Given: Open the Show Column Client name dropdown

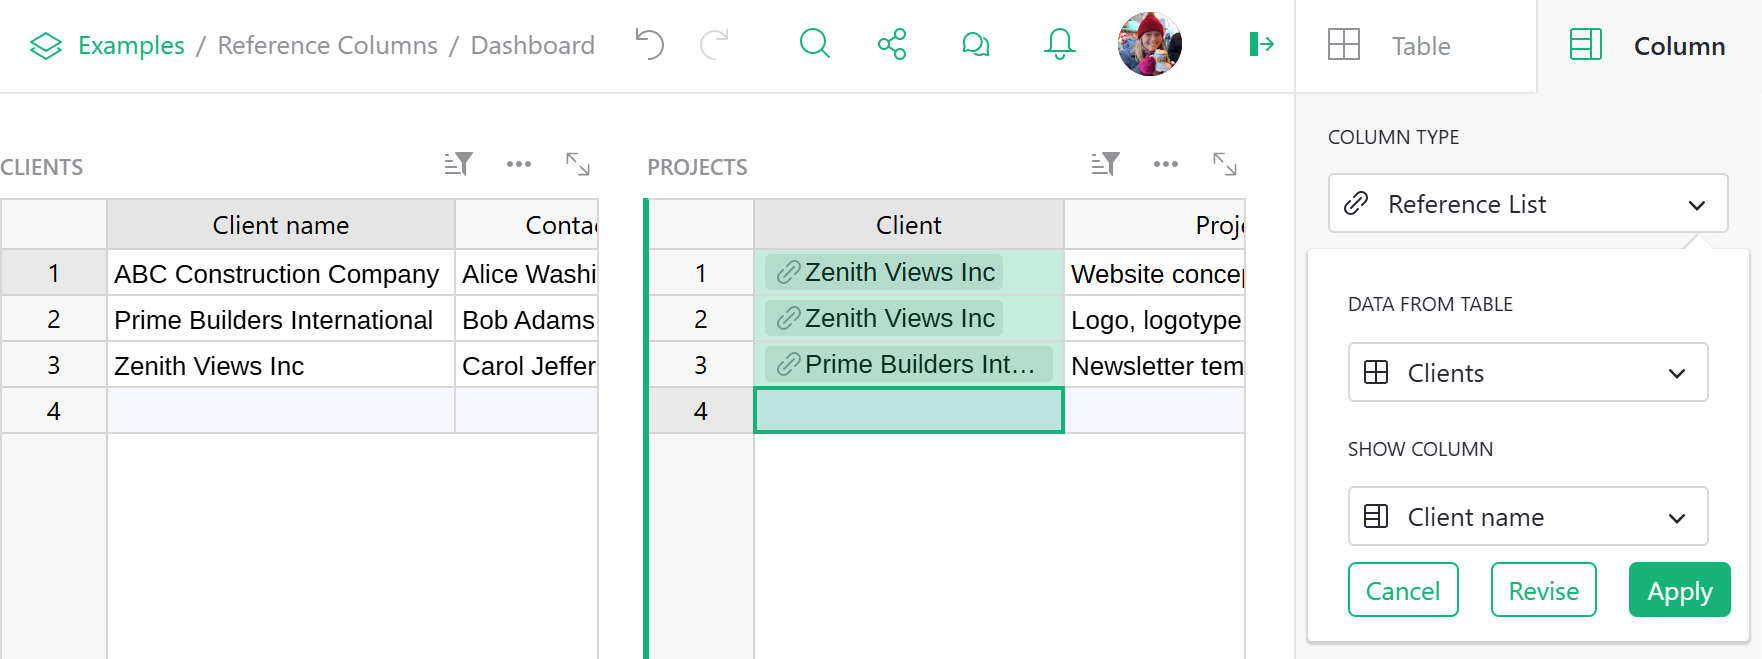Looking at the screenshot, I should (x=1527, y=517).
